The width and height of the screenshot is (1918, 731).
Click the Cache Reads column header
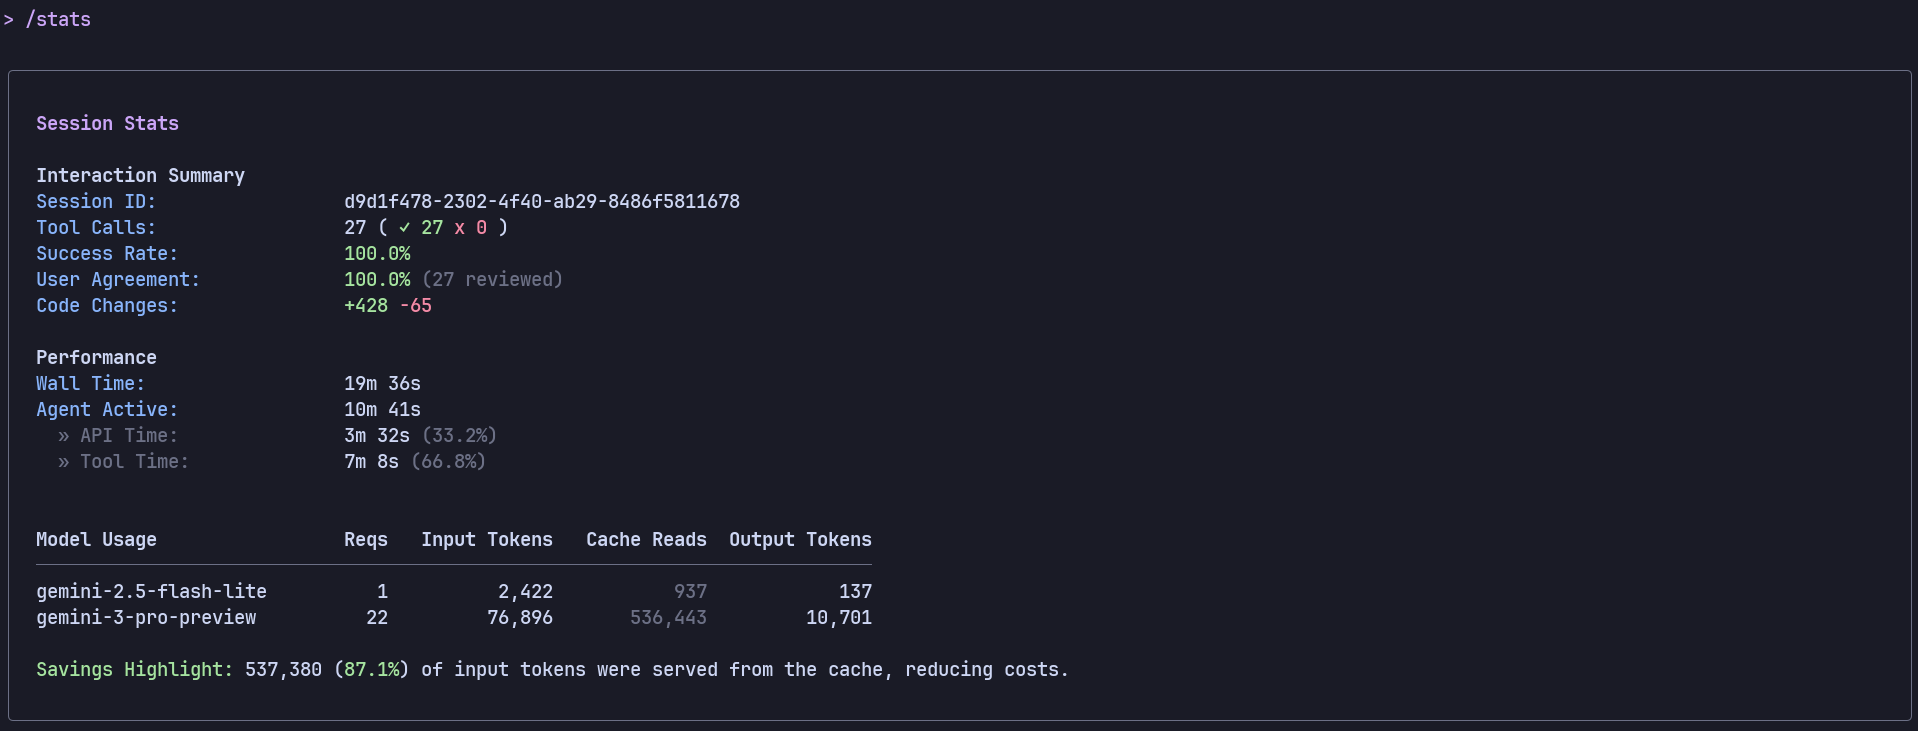pyautogui.click(x=646, y=540)
